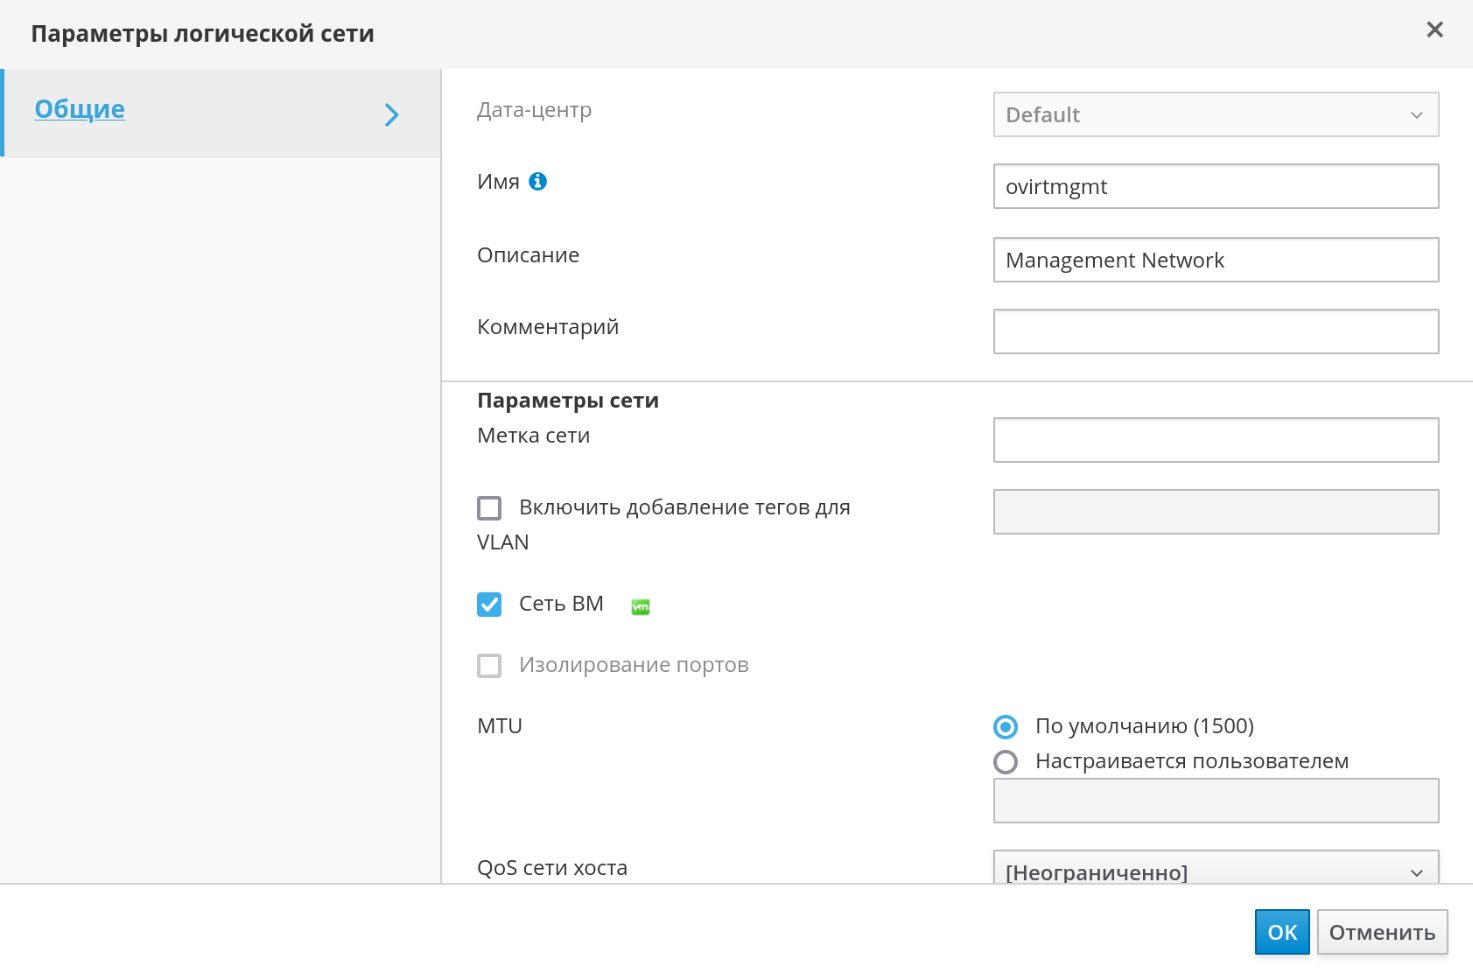
Task: Focus the Описание text field
Action: point(1215,260)
